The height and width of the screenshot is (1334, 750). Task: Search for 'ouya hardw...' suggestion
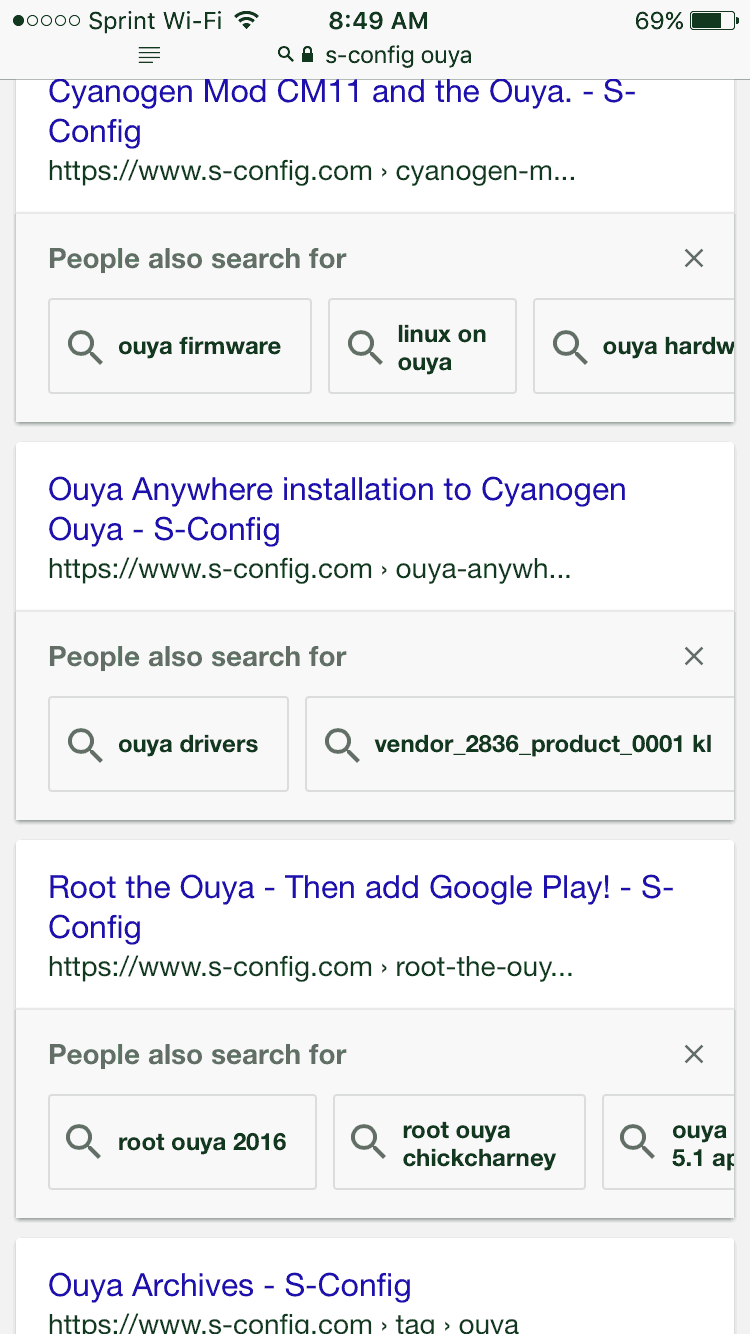pos(634,346)
